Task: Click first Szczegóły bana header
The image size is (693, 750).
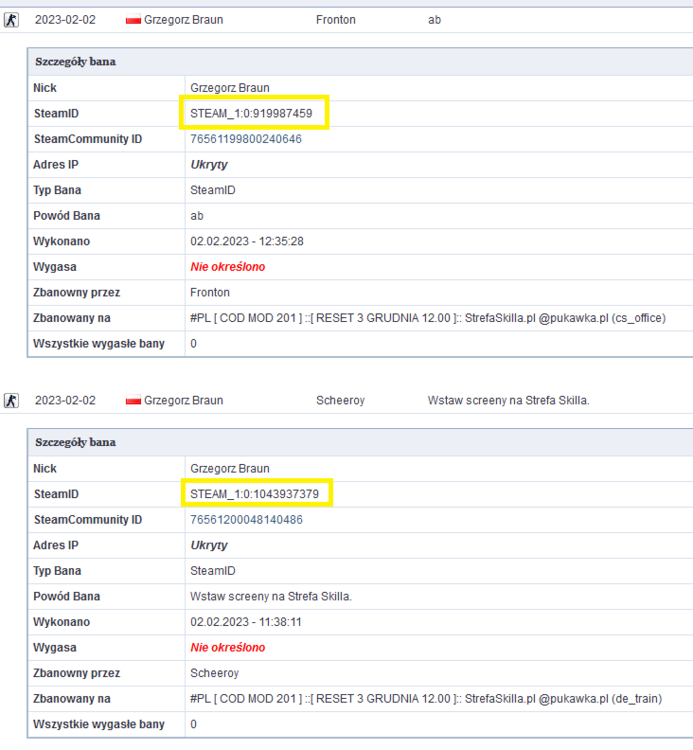Action: point(360,62)
